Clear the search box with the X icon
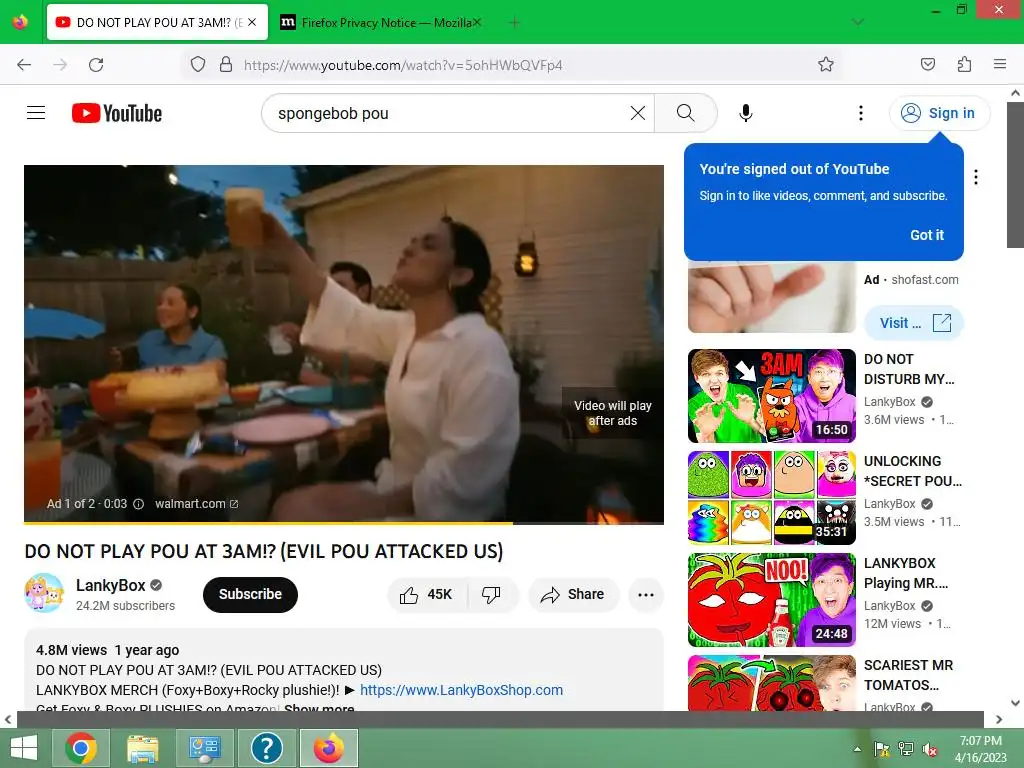Image resolution: width=1024 pixels, height=768 pixels. tap(637, 113)
